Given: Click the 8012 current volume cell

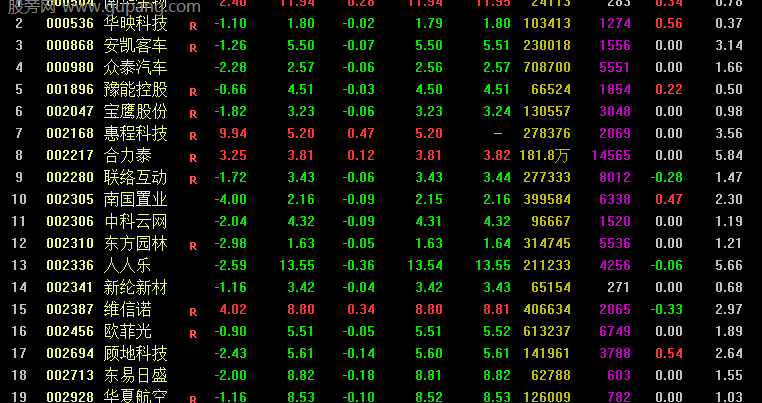Looking at the screenshot, I should [615, 177].
